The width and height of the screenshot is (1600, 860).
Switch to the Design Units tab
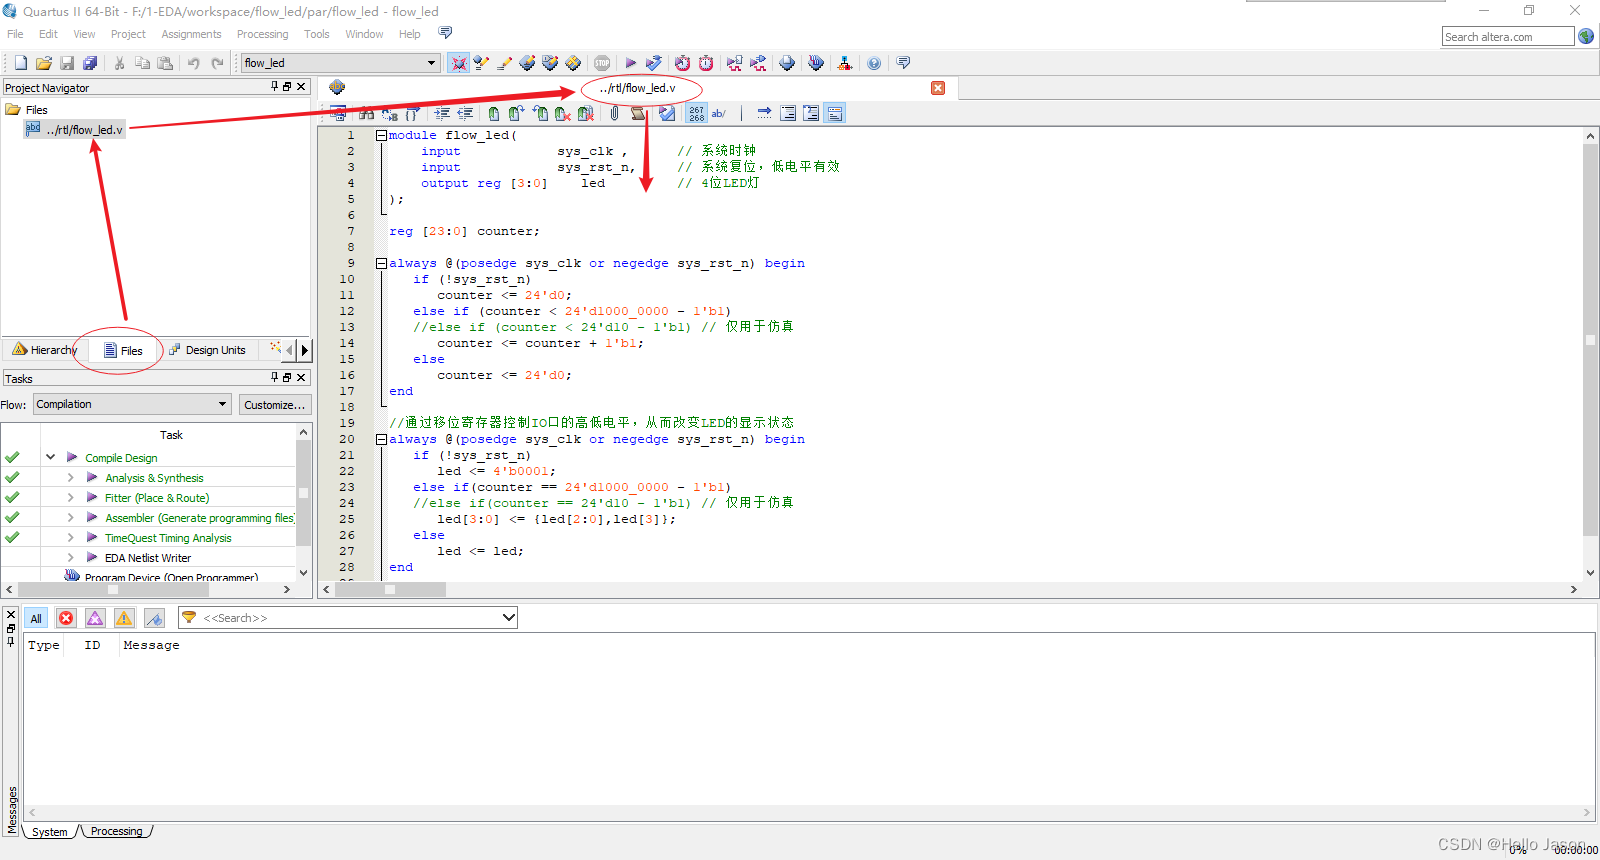pyautogui.click(x=207, y=350)
